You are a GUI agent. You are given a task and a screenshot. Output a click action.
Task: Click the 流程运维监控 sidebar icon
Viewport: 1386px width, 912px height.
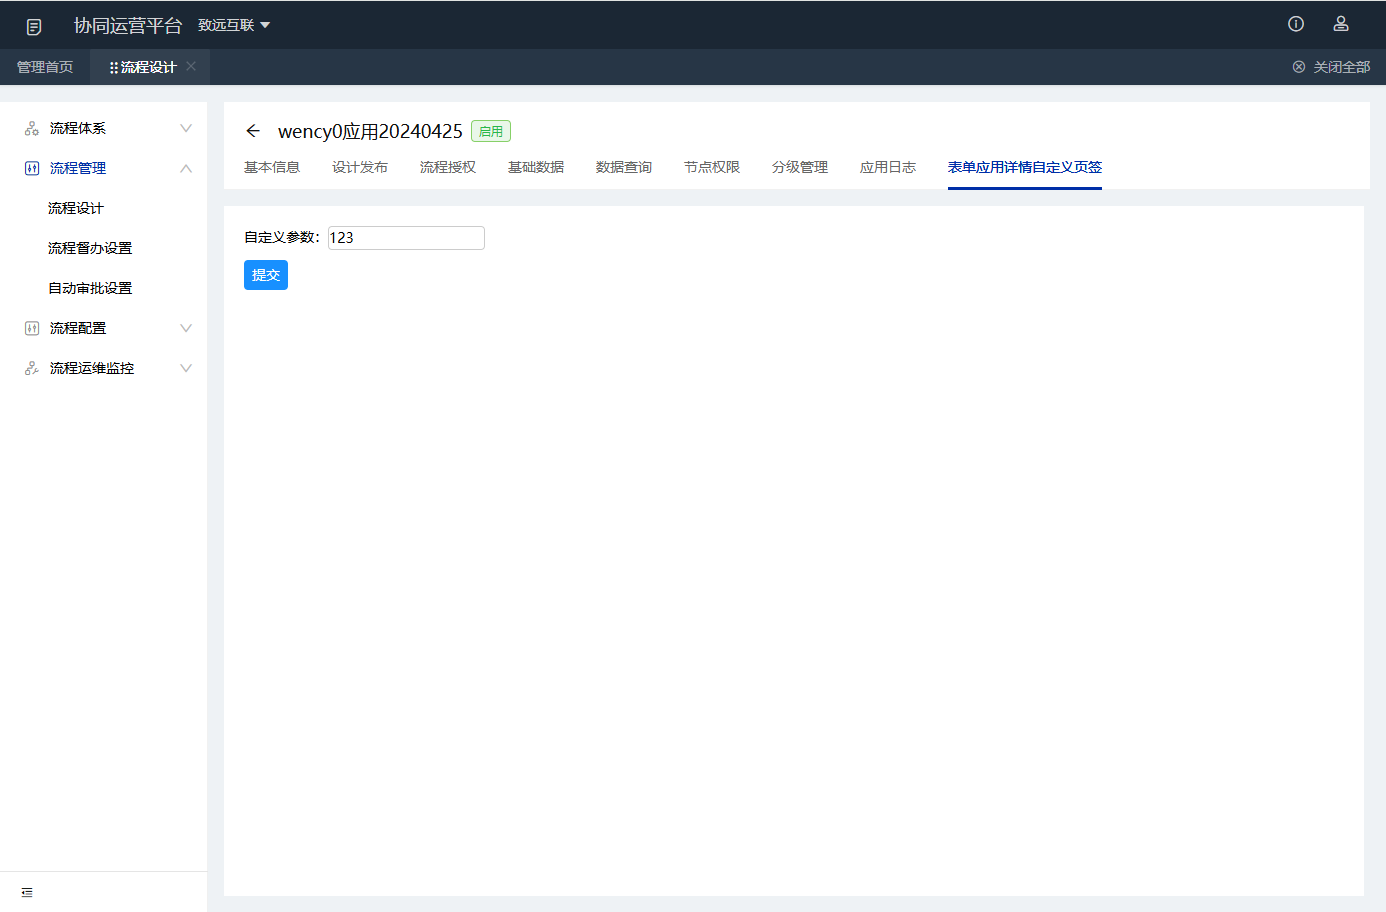(29, 368)
